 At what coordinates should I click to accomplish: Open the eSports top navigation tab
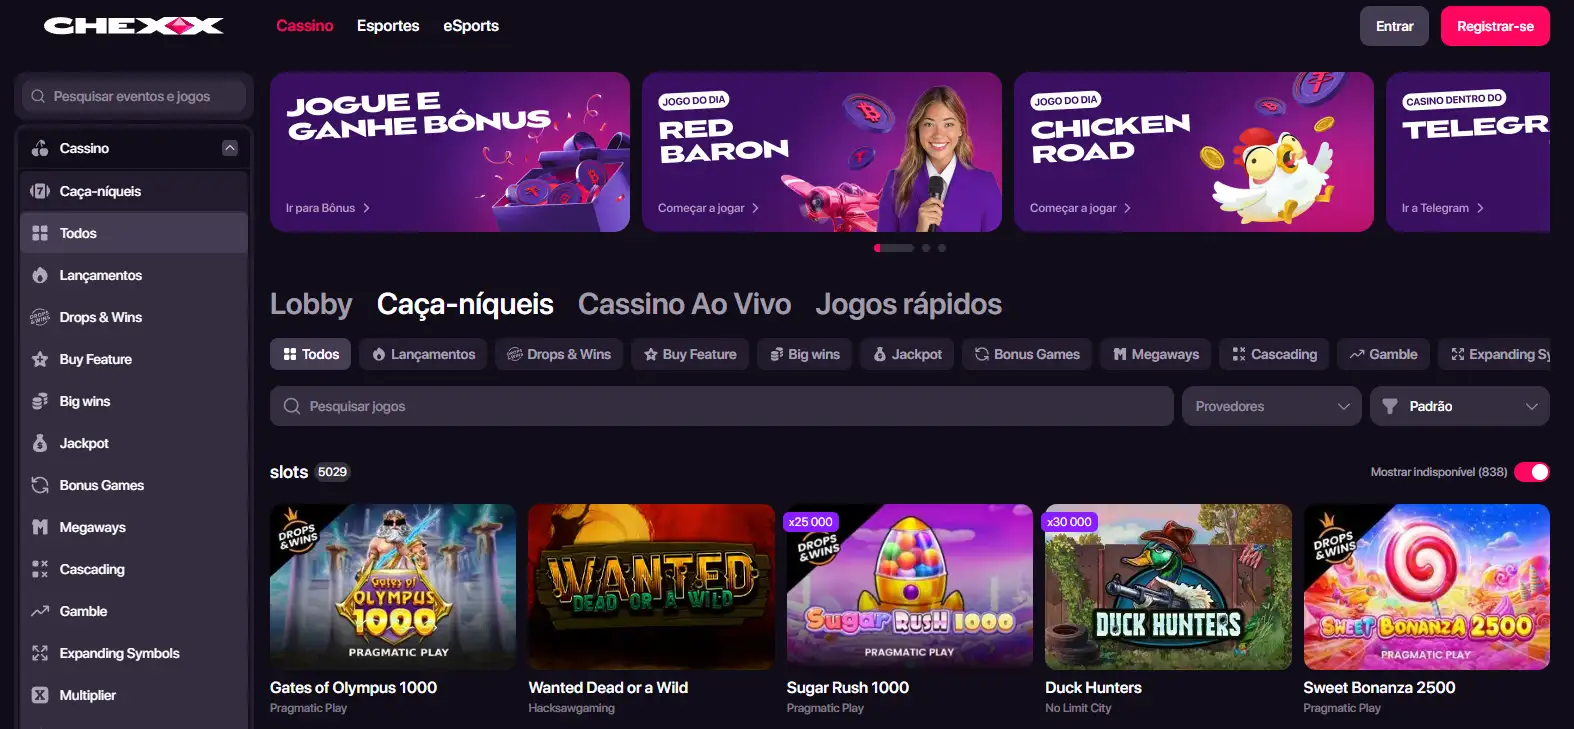pos(471,26)
